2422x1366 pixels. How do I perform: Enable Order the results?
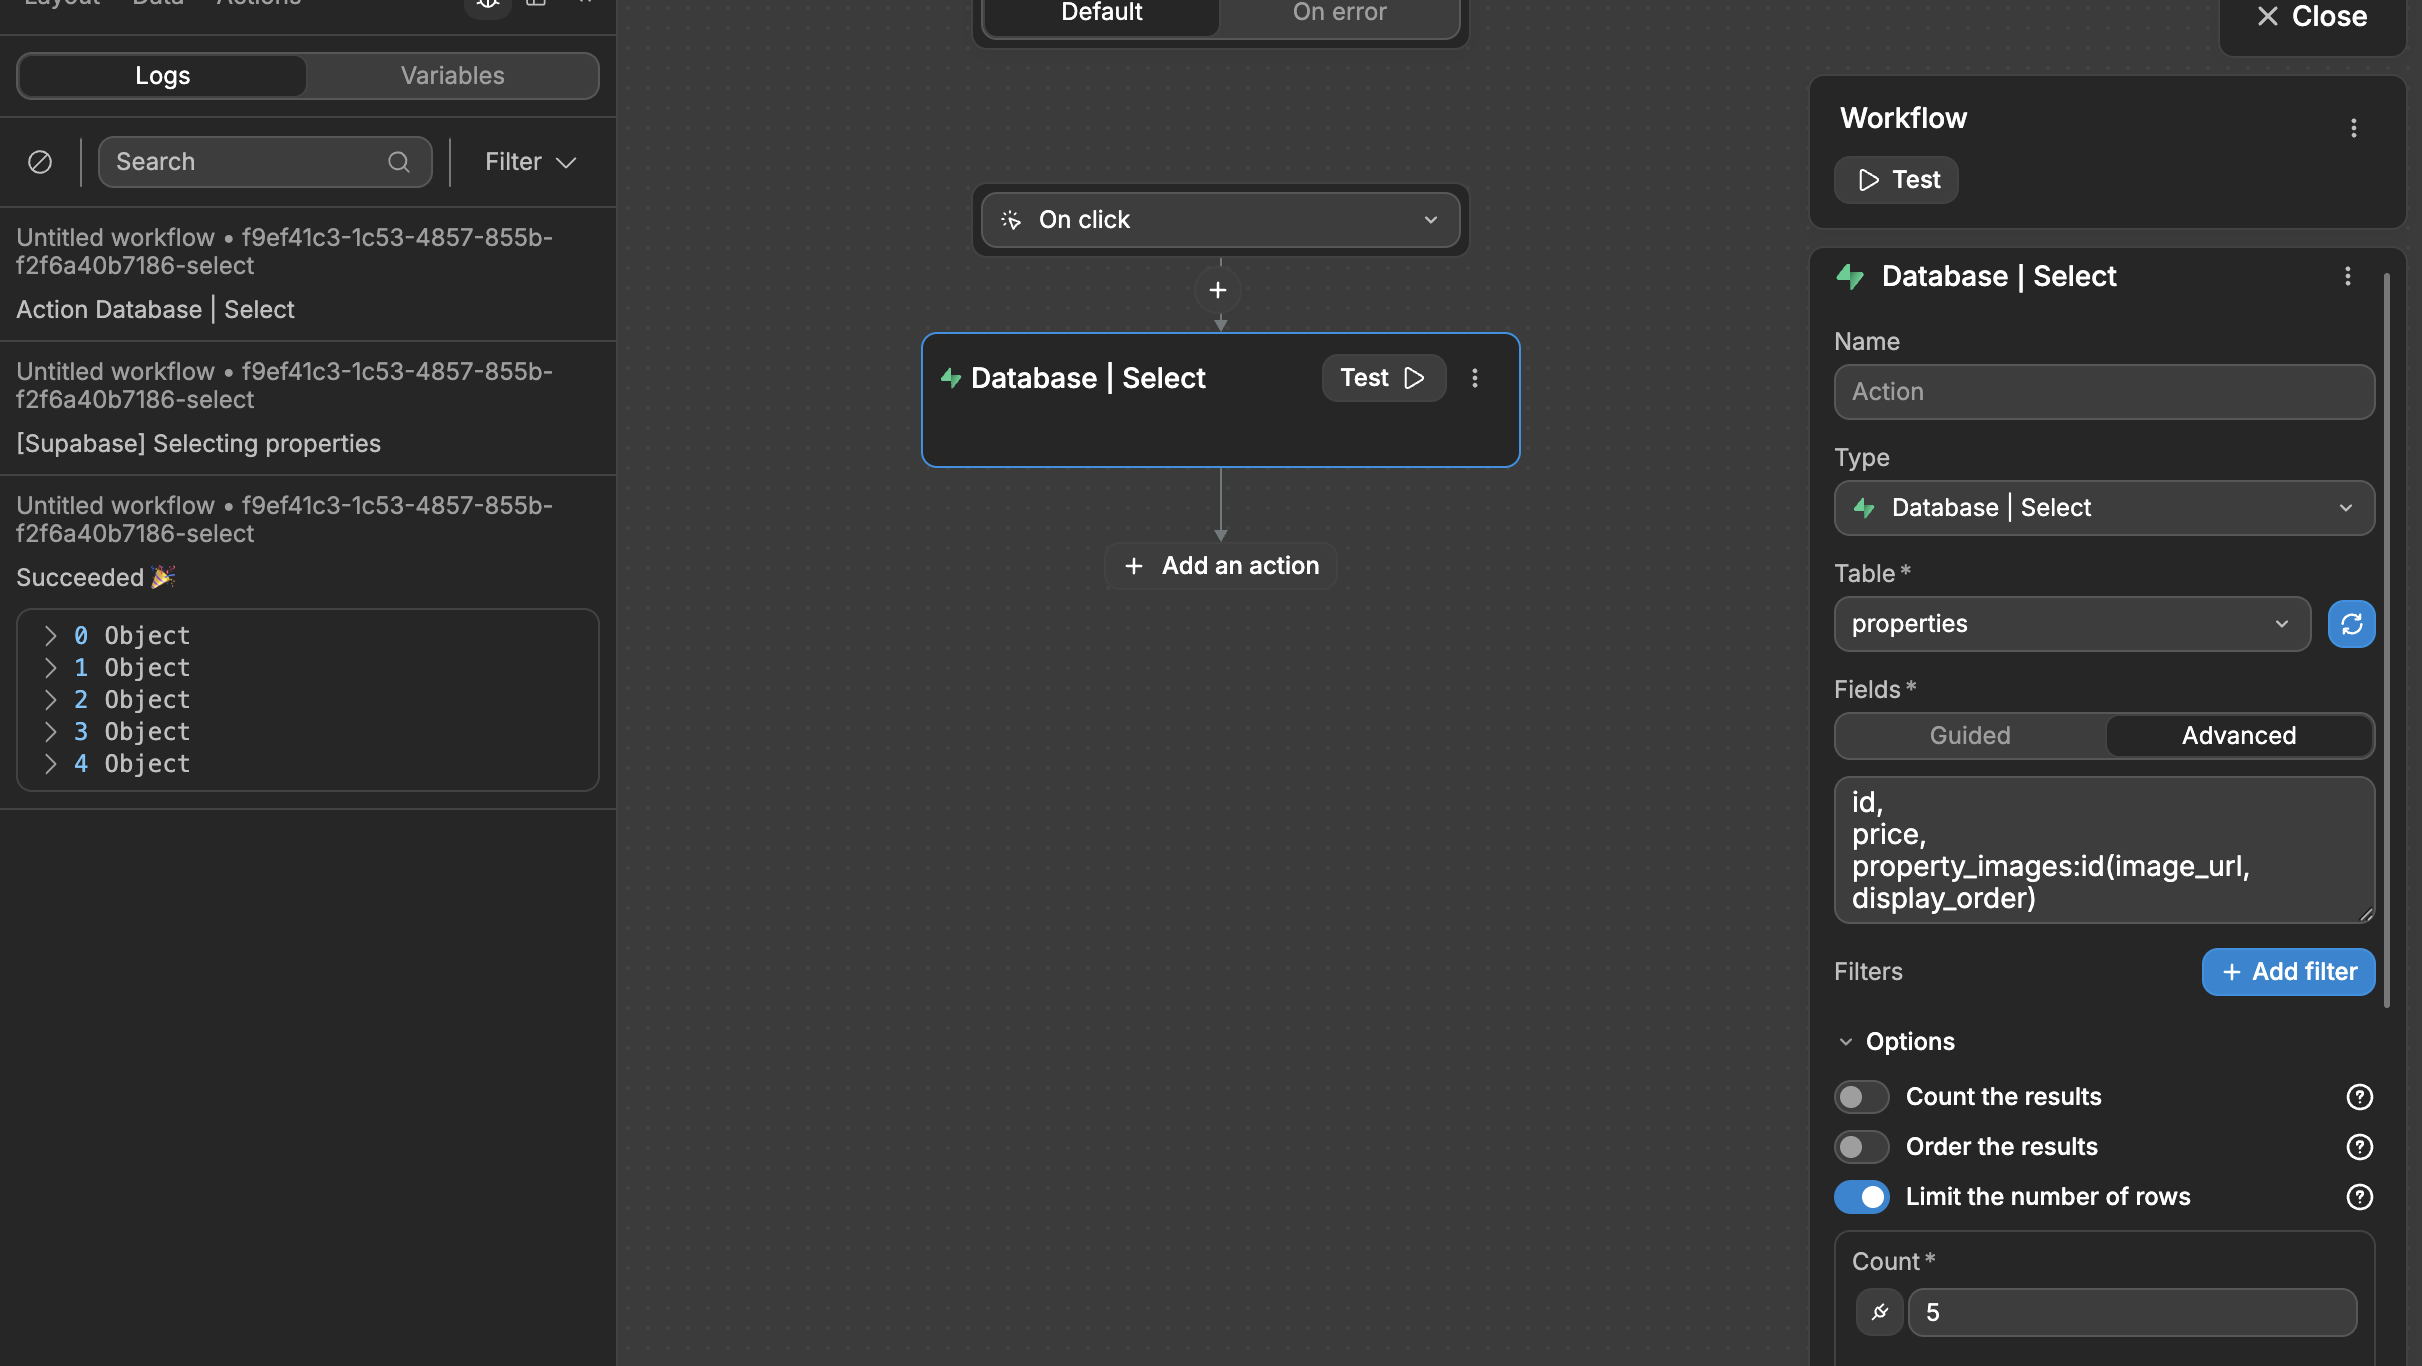pyautogui.click(x=1861, y=1147)
